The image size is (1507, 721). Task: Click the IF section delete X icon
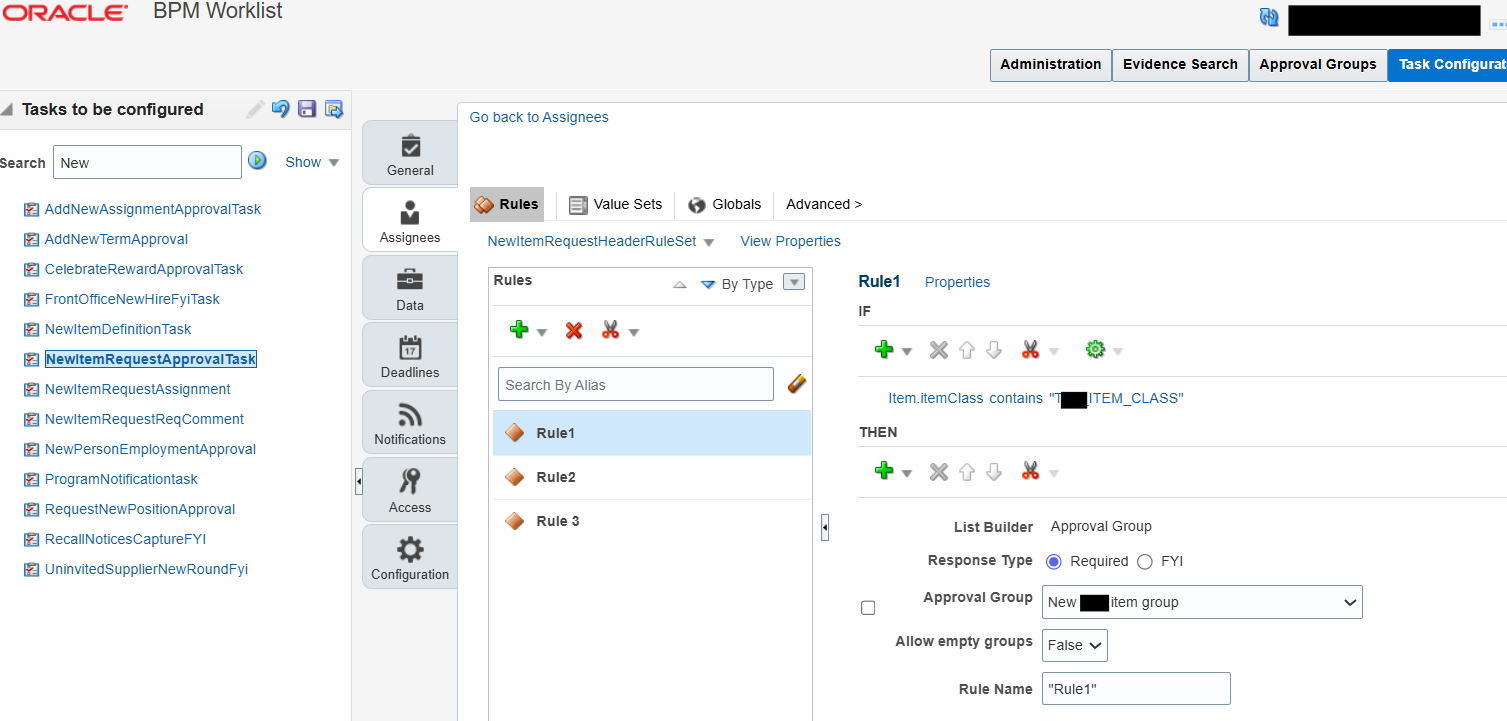coord(938,350)
